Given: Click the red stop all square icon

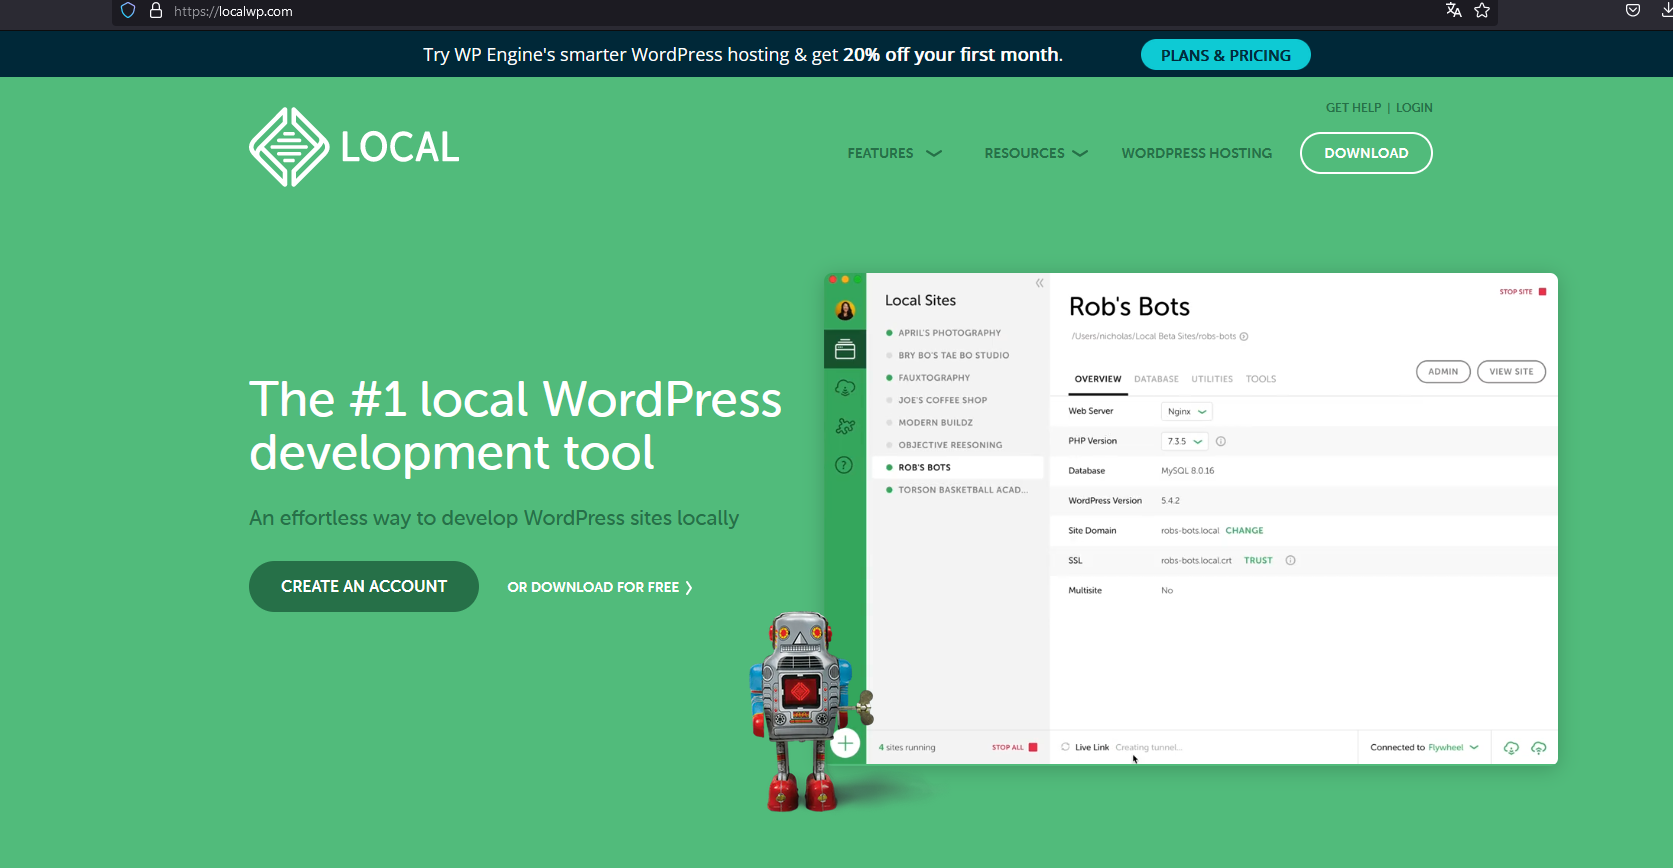Looking at the screenshot, I should (x=1033, y=747).
